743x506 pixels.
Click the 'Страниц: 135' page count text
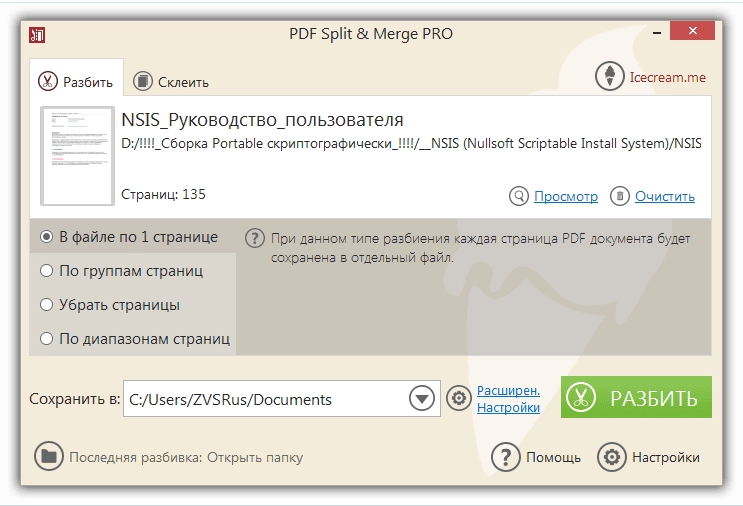pyautogui.click(x=163, y=194)
